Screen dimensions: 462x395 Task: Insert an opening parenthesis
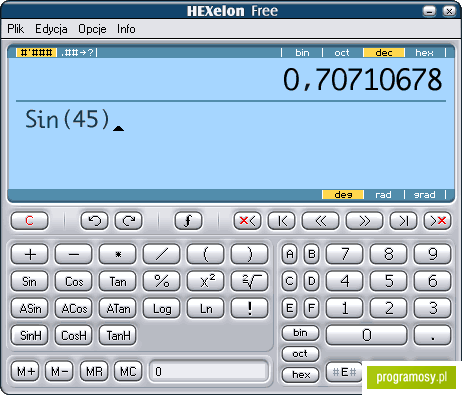coord(206,254)
